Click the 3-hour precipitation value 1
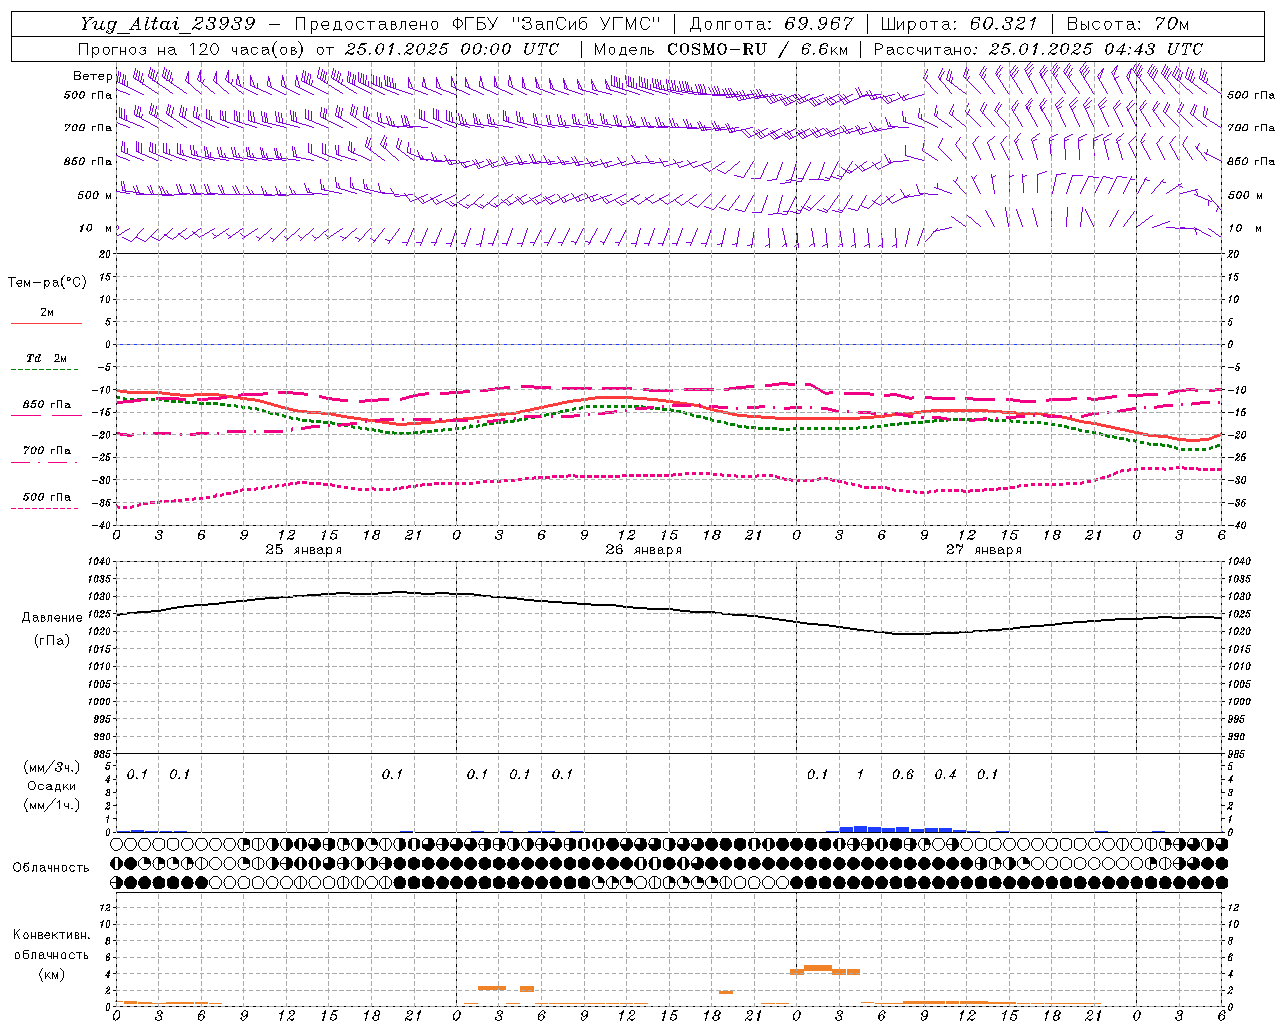 860,775
